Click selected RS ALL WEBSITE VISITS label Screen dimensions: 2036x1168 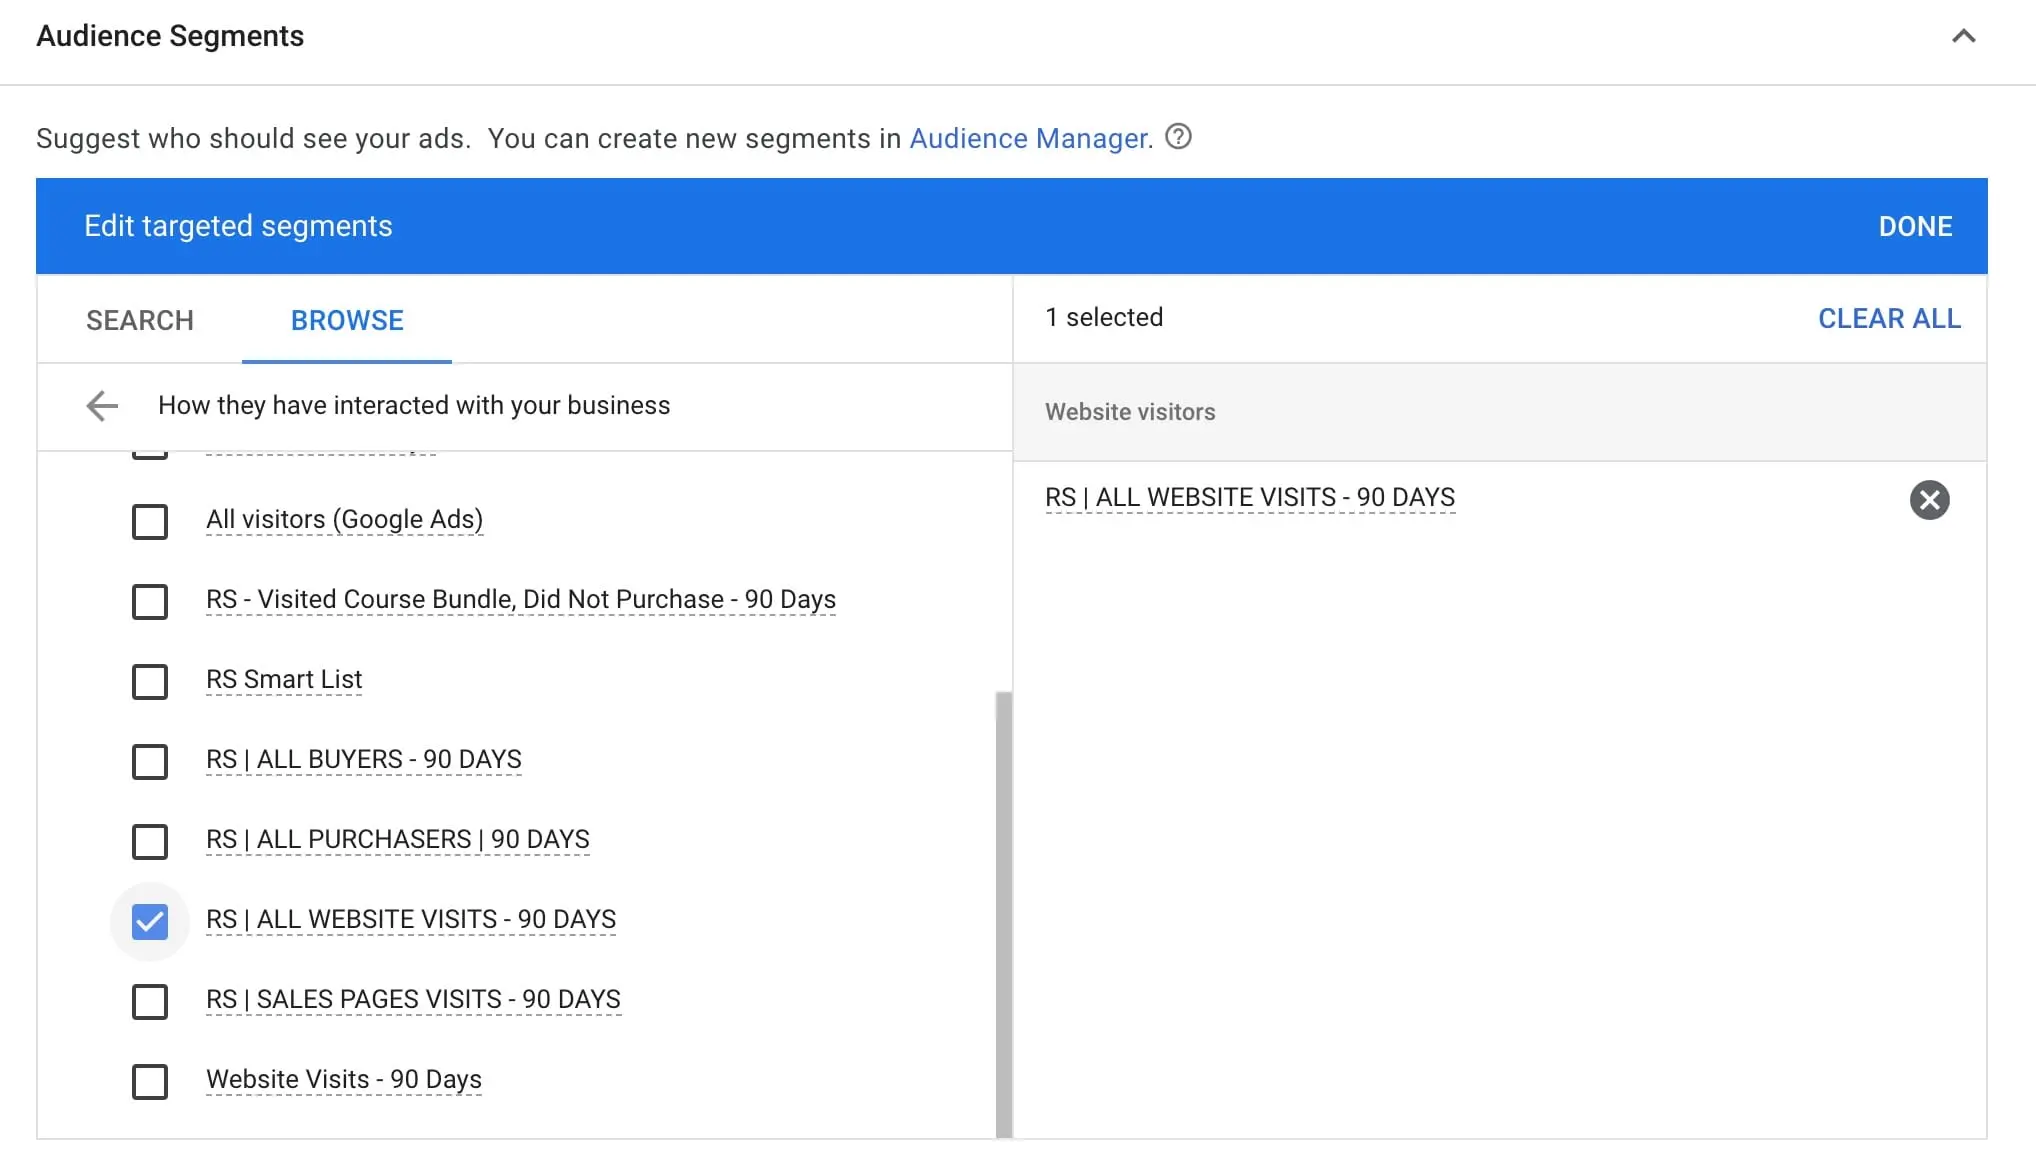coord(1249,498)
